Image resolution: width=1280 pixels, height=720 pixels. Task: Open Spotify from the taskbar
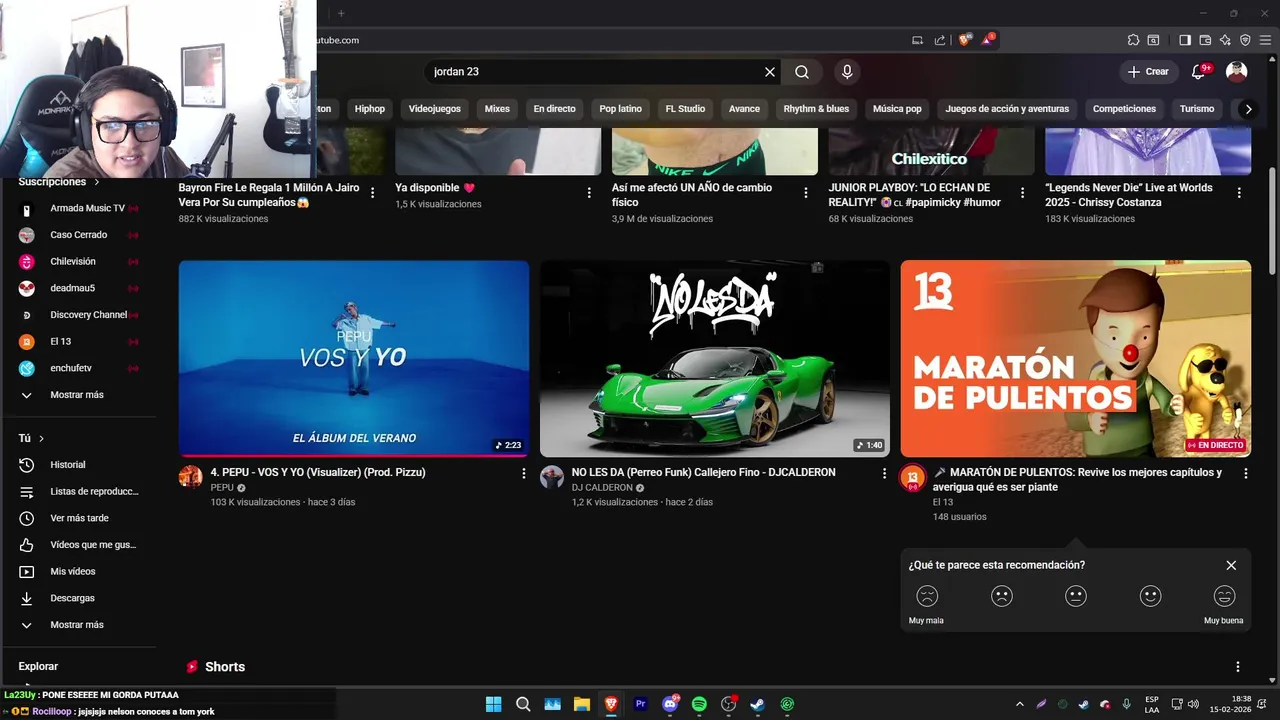[699, 704]
